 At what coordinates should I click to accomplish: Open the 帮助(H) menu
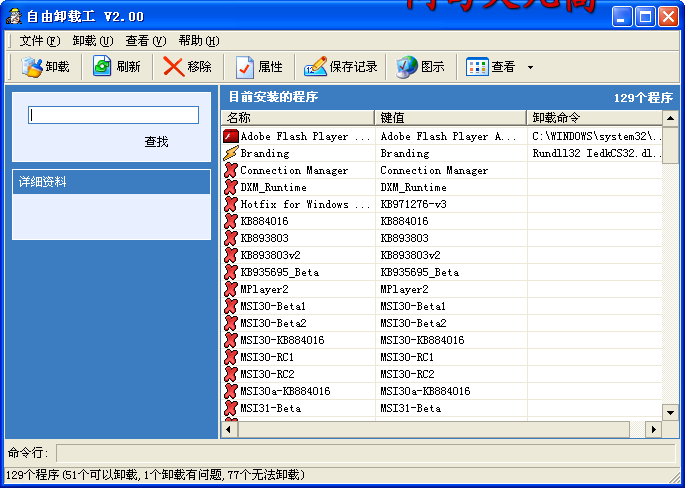pos(198,41)
